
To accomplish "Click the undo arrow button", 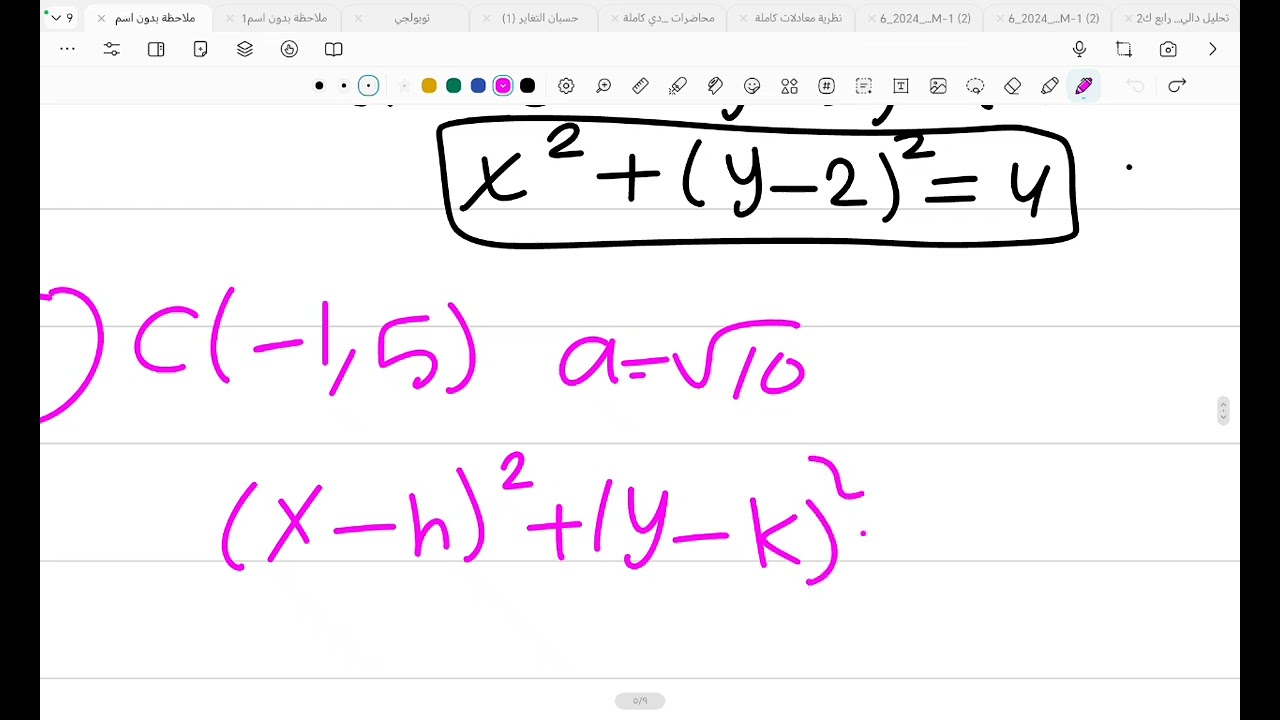I will pyautogui.click(x=1135, y=86).
